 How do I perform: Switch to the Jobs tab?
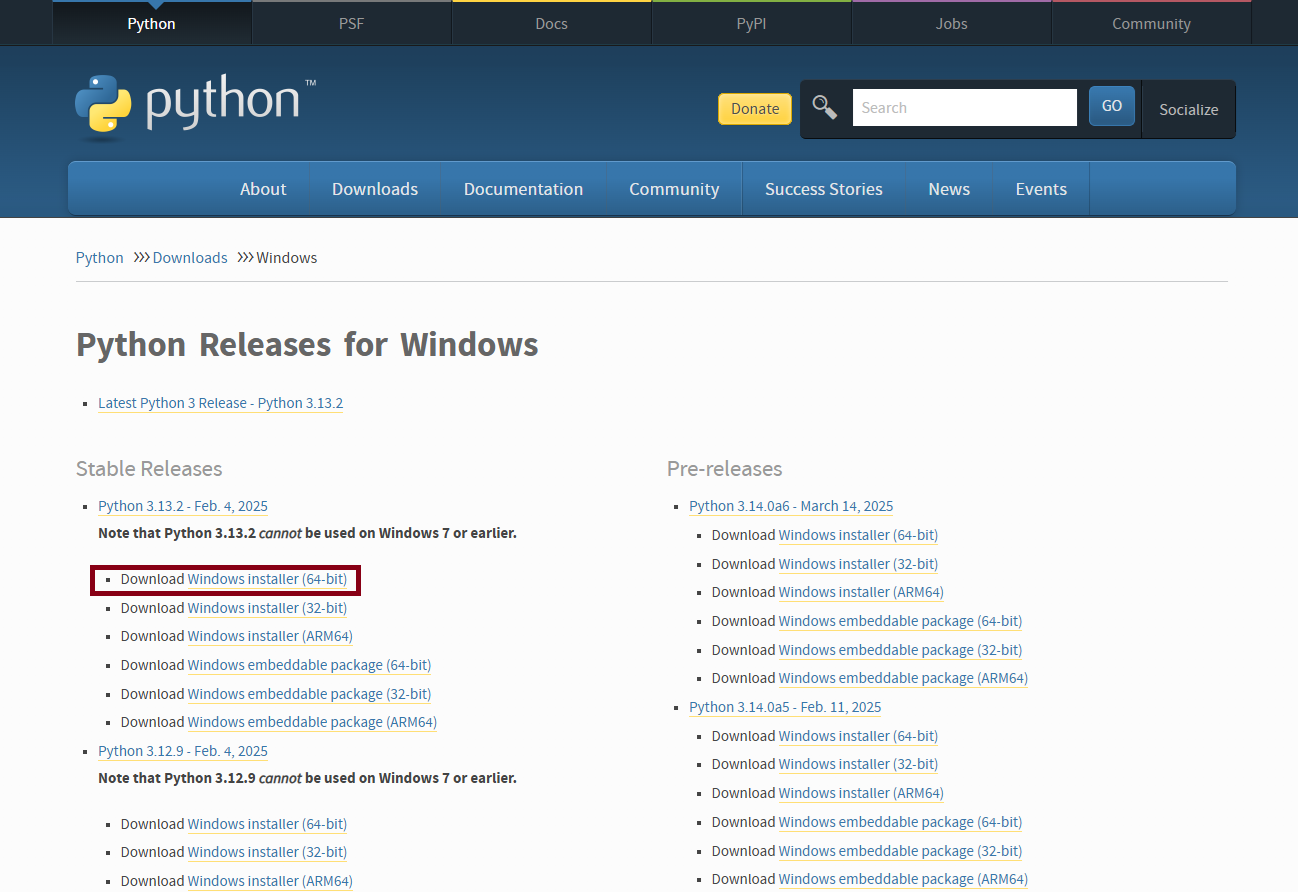(x=950, y=23)
